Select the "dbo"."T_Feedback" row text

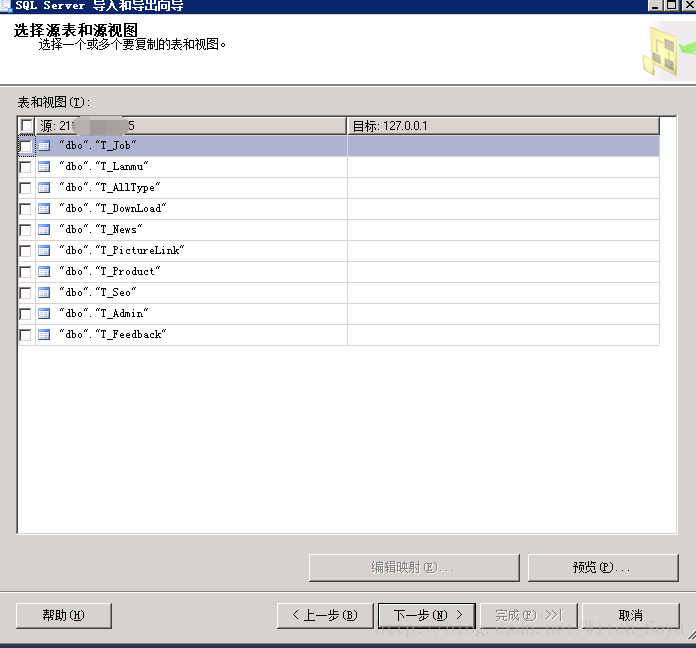[113, 335]
